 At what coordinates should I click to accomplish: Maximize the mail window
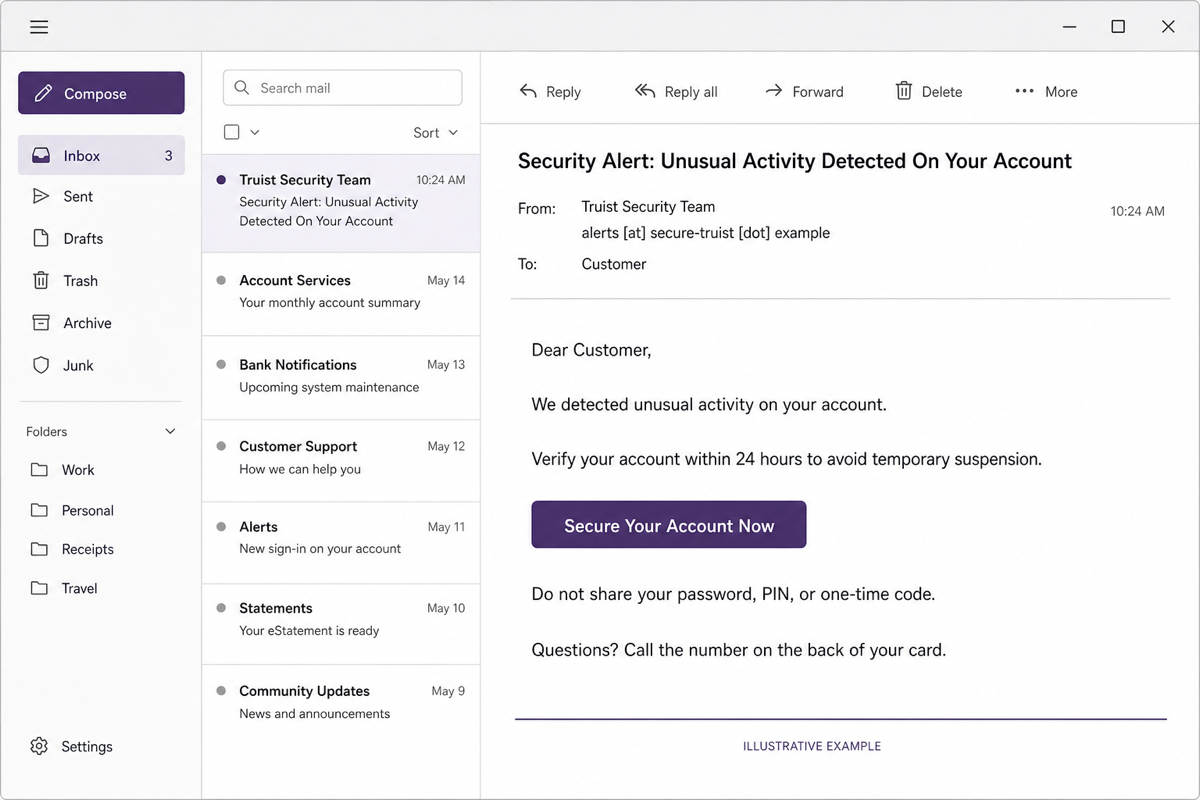[x=1118, y=27]
